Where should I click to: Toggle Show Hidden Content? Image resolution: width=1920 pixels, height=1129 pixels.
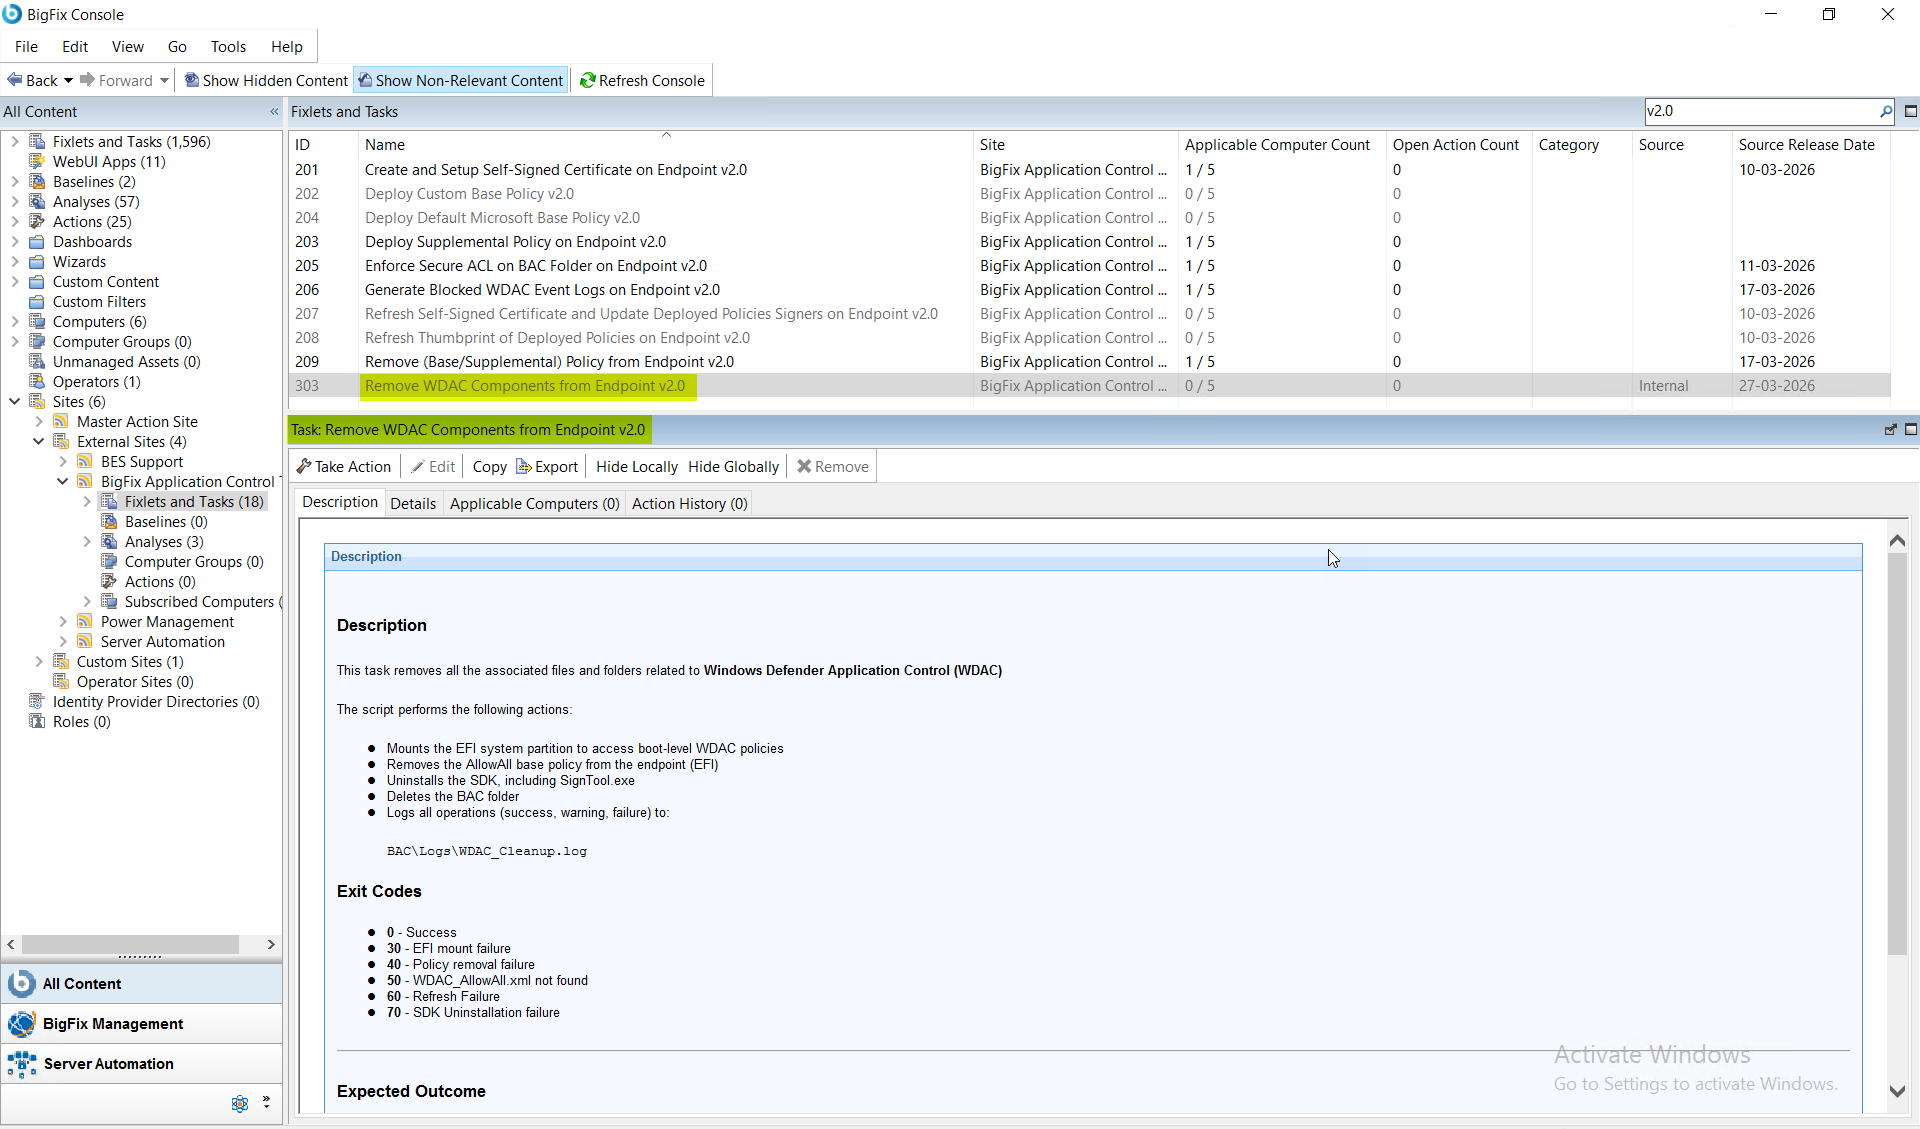[x=264, y=80]
